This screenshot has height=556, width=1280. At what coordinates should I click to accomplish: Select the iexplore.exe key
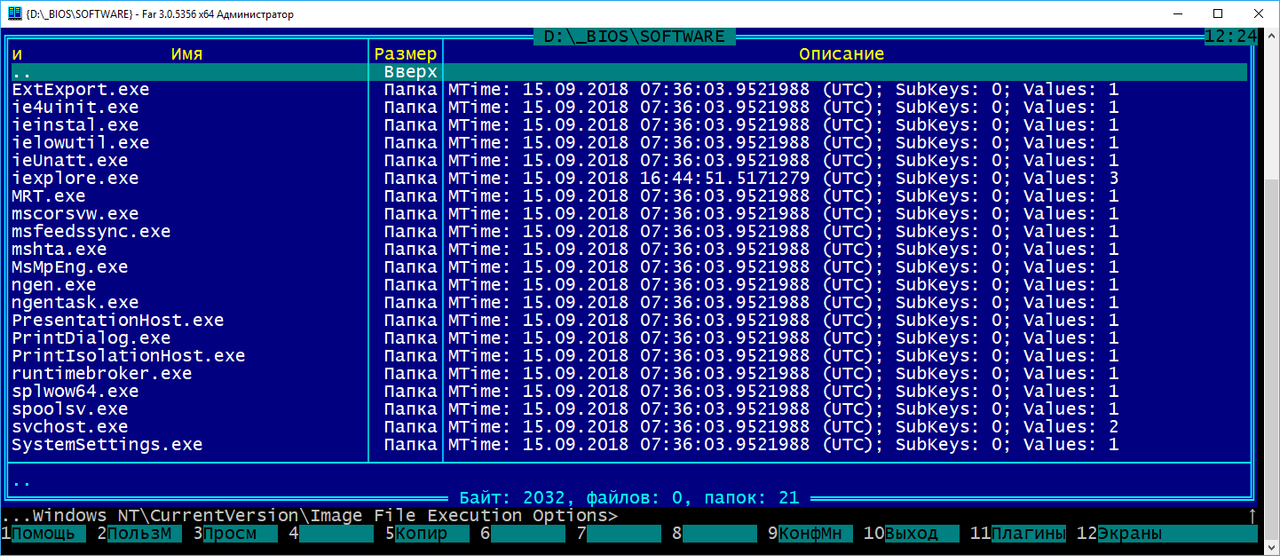[630, 179]
